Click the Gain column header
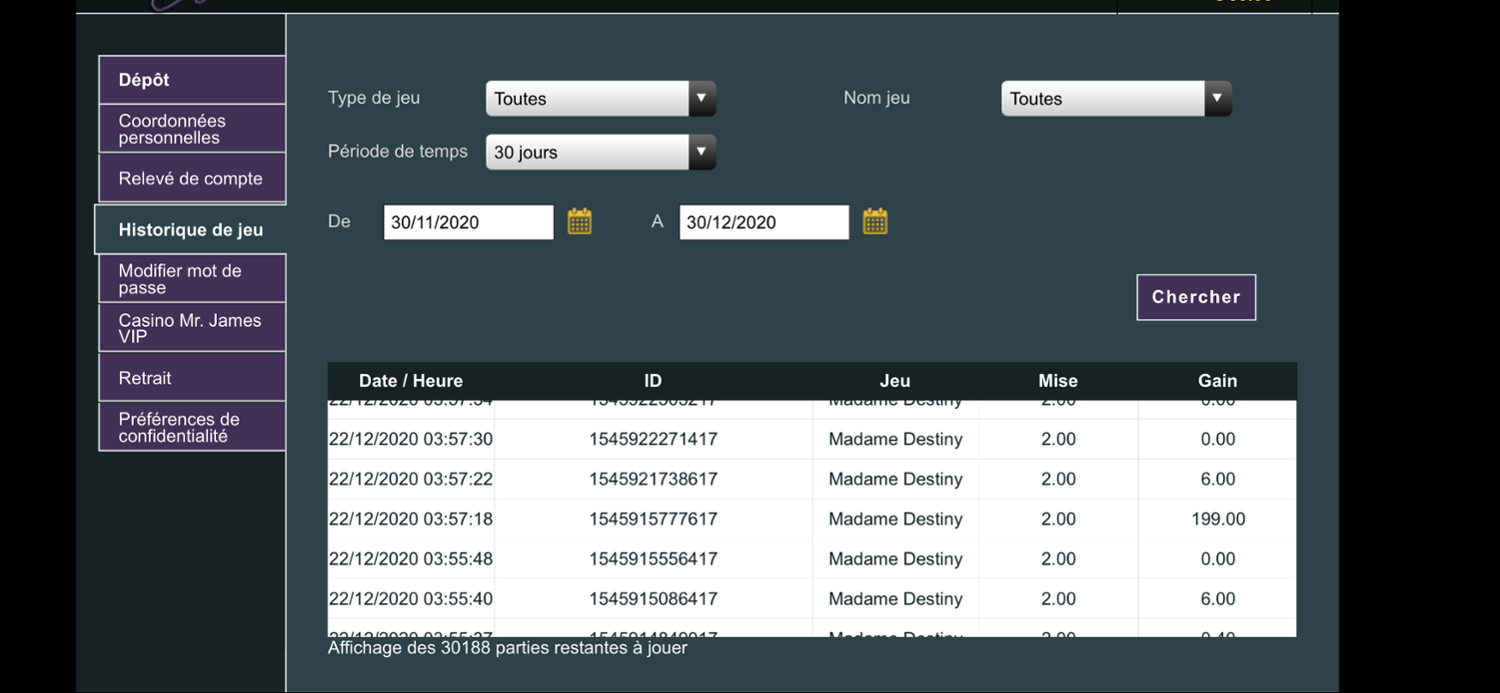The image size is (1500, 693). [1217, 381]
